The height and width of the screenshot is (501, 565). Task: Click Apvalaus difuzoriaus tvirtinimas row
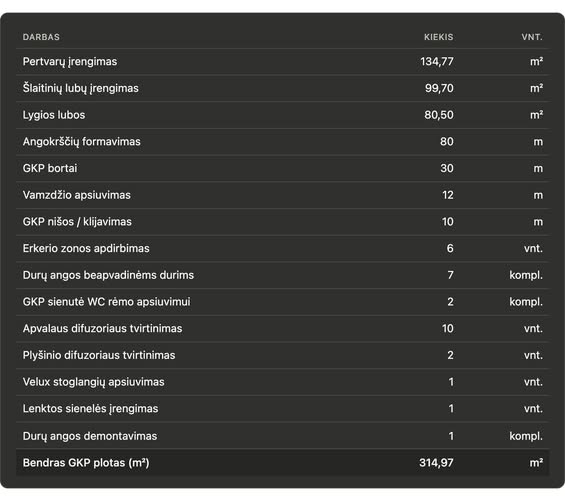[282, 328]
